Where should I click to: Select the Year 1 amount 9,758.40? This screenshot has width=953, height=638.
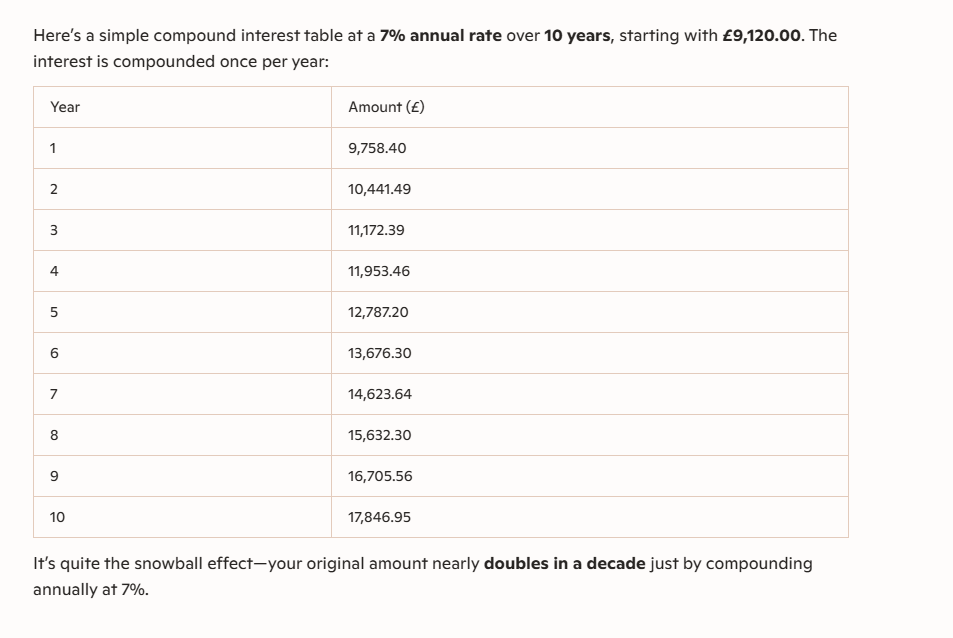[x=377, y=148]
